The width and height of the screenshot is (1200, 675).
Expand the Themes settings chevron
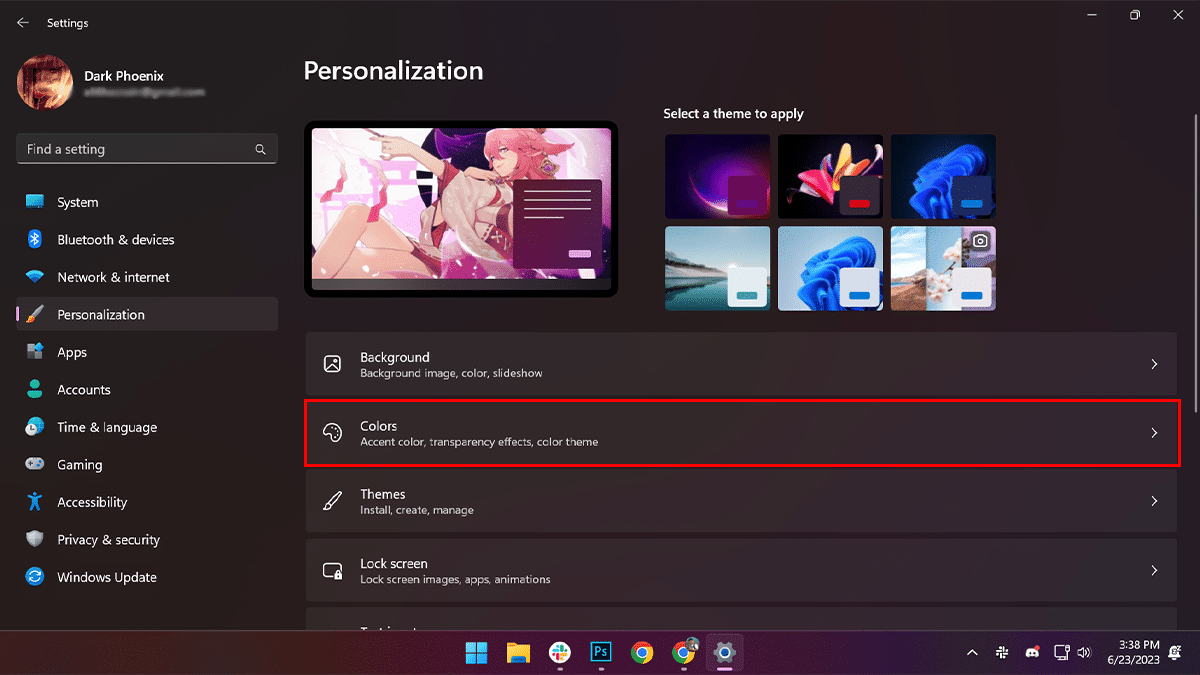pyautogui.click(x=1154, y=501)
